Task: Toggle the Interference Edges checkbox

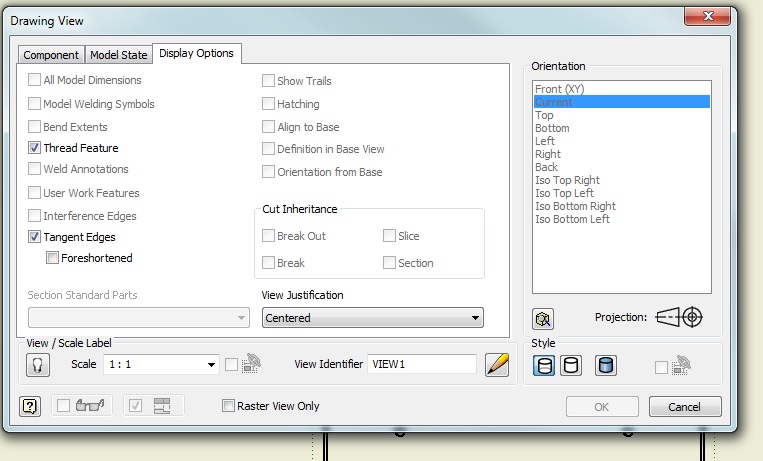Action: (34, 215)
